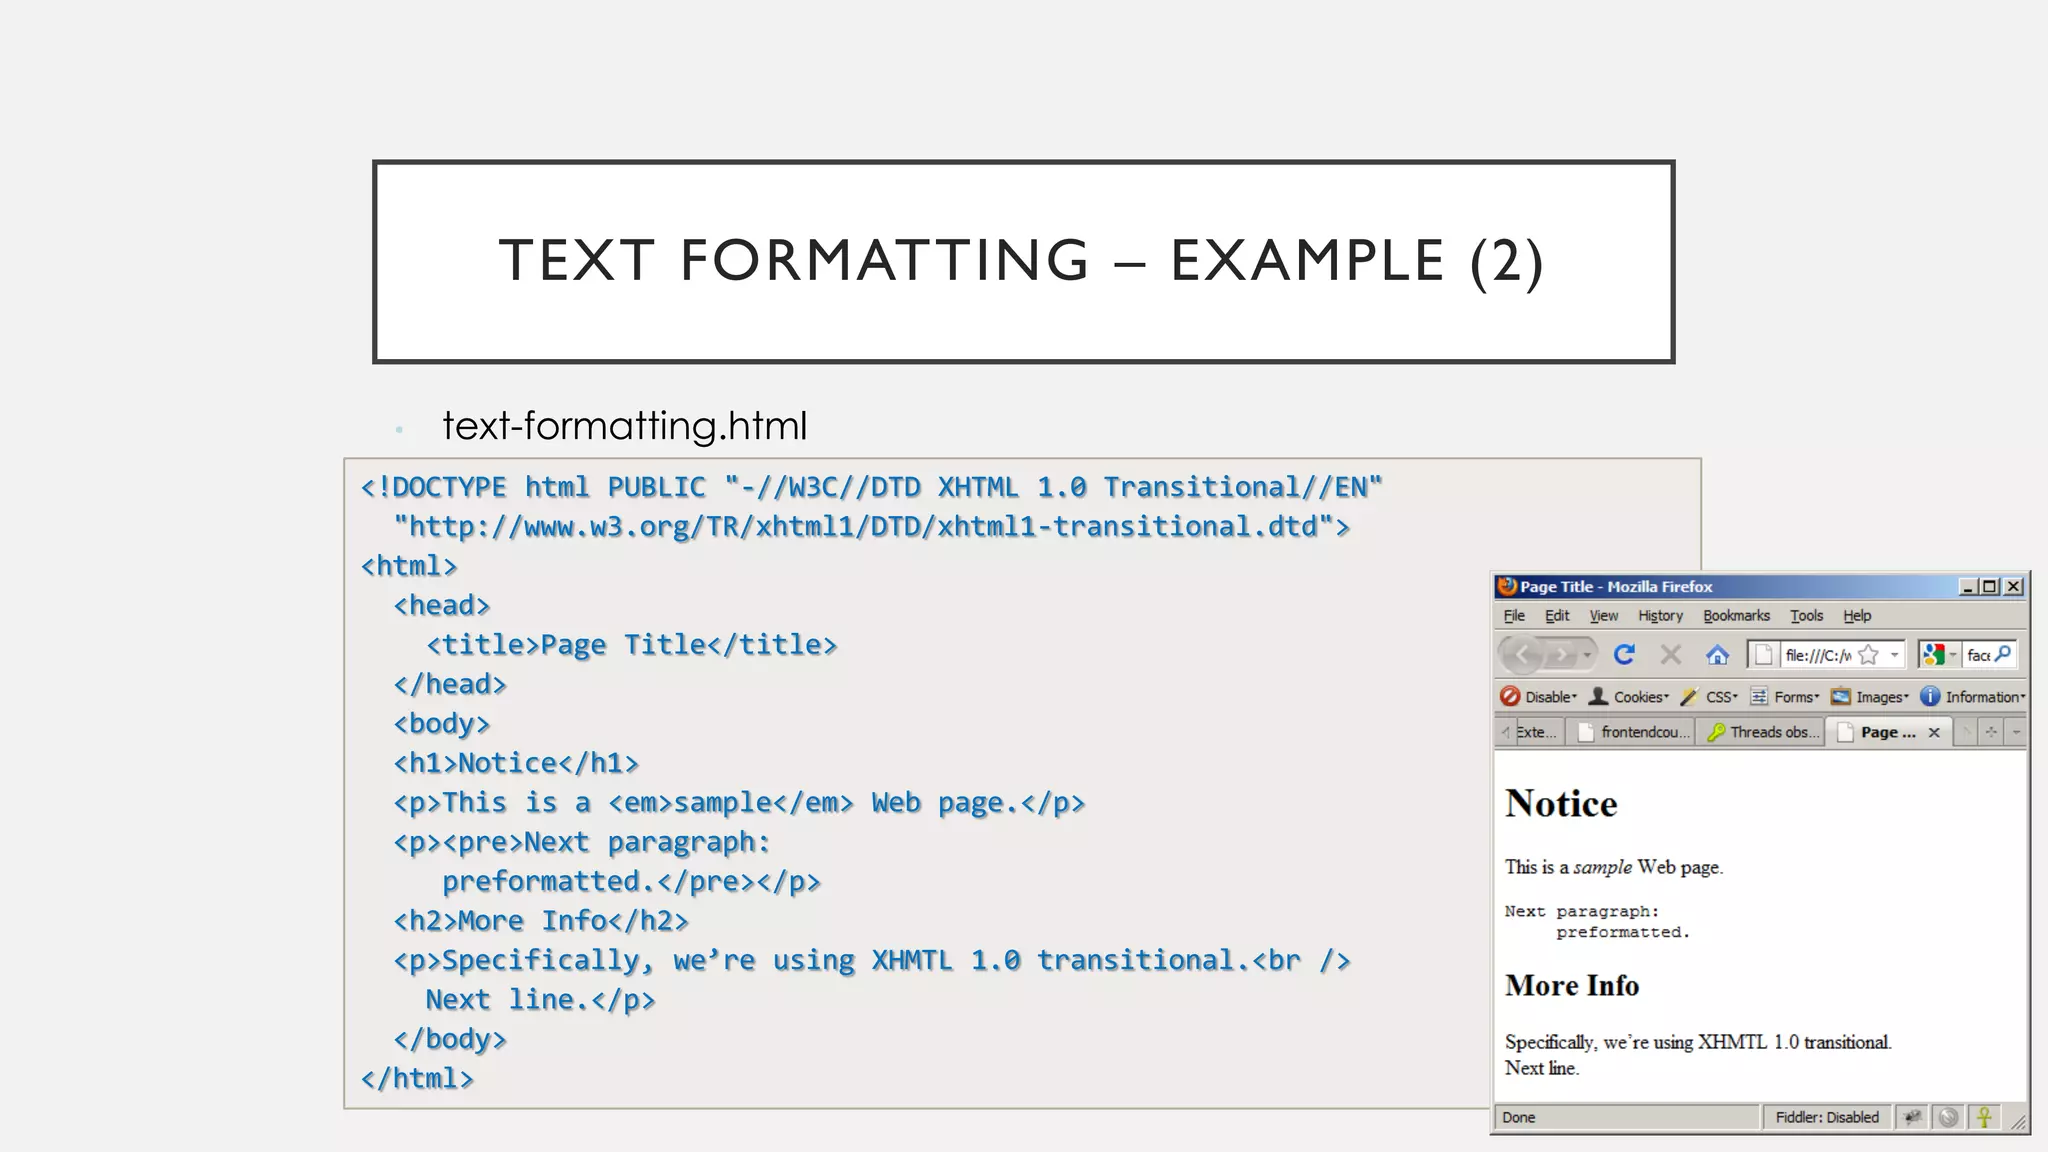The image size is (2048, 1152).
Task: Click the gray circular status bar icon
Action: click(1947, 1117)
